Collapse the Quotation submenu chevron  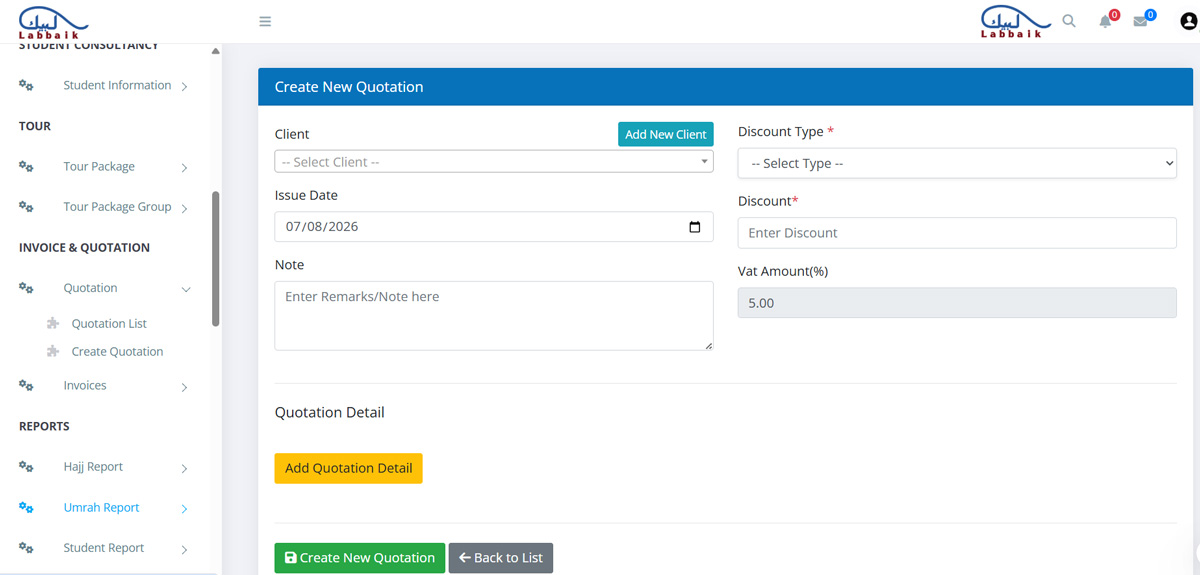pos(185,289)
